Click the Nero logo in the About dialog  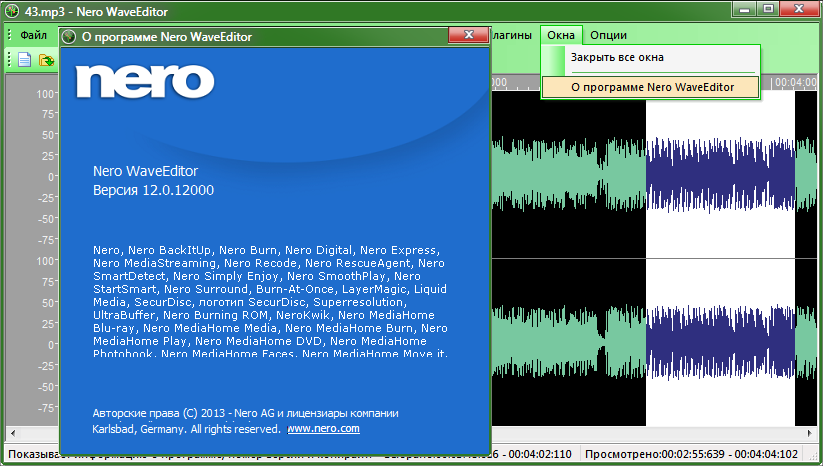145,82
